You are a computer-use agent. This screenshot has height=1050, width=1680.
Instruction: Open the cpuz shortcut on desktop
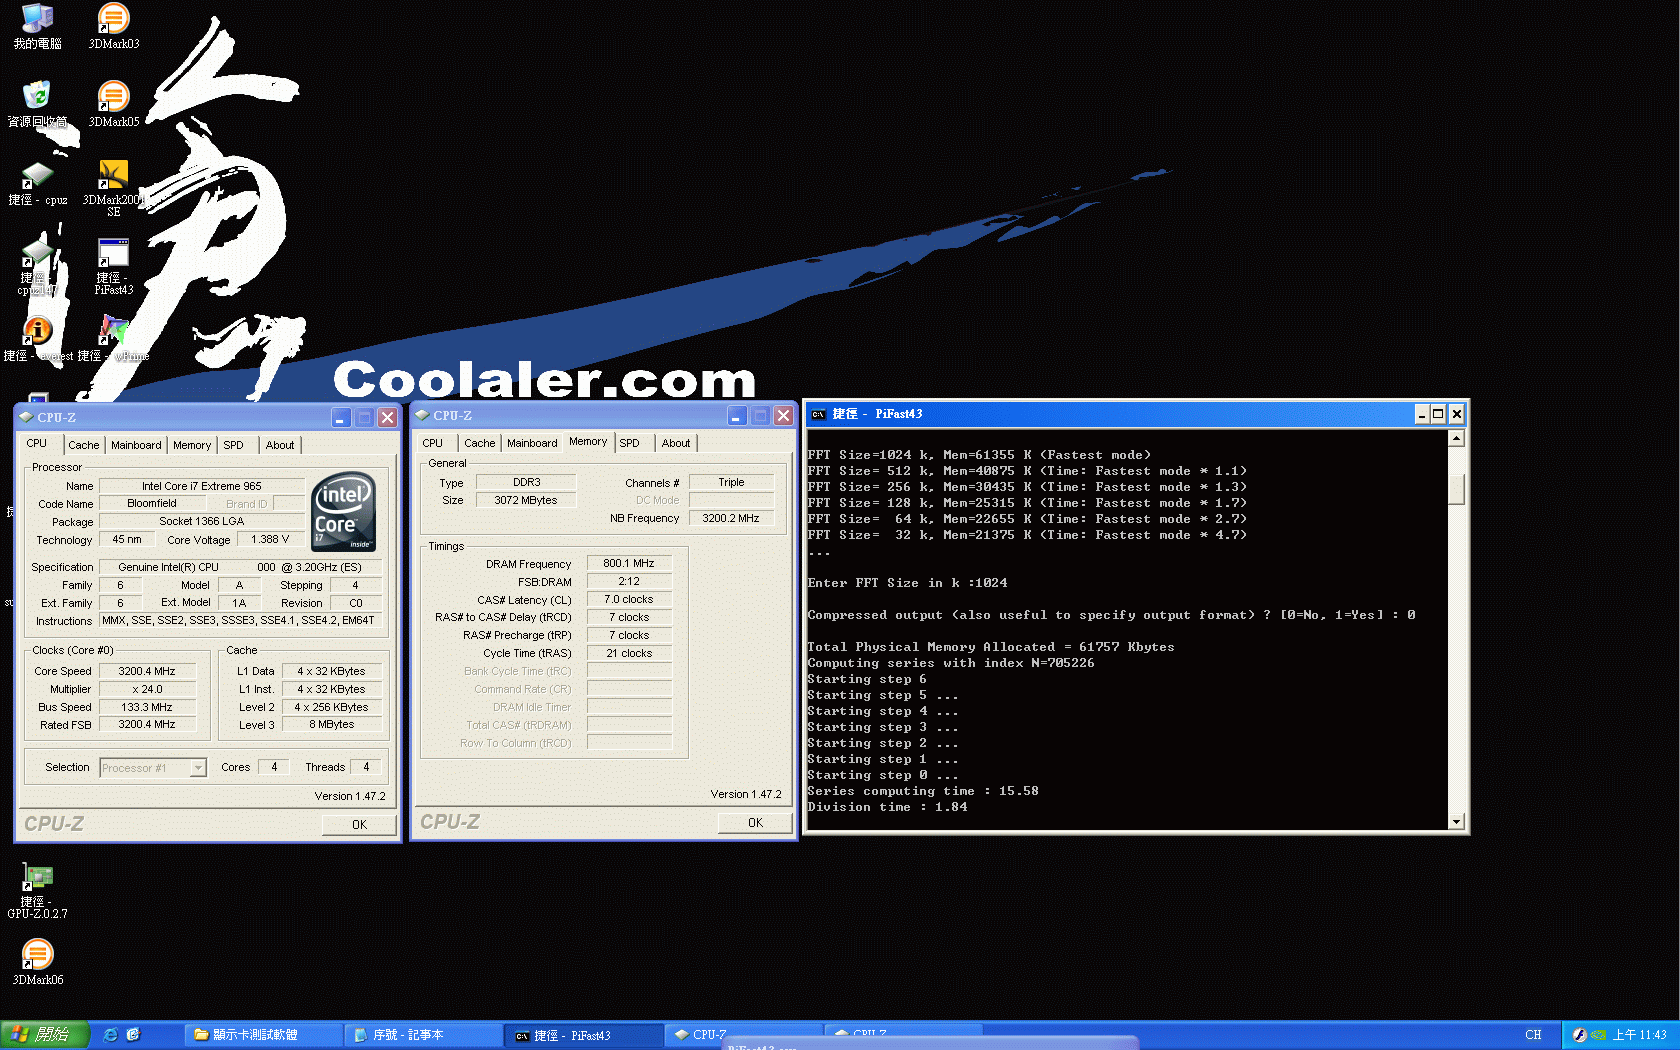37,184
